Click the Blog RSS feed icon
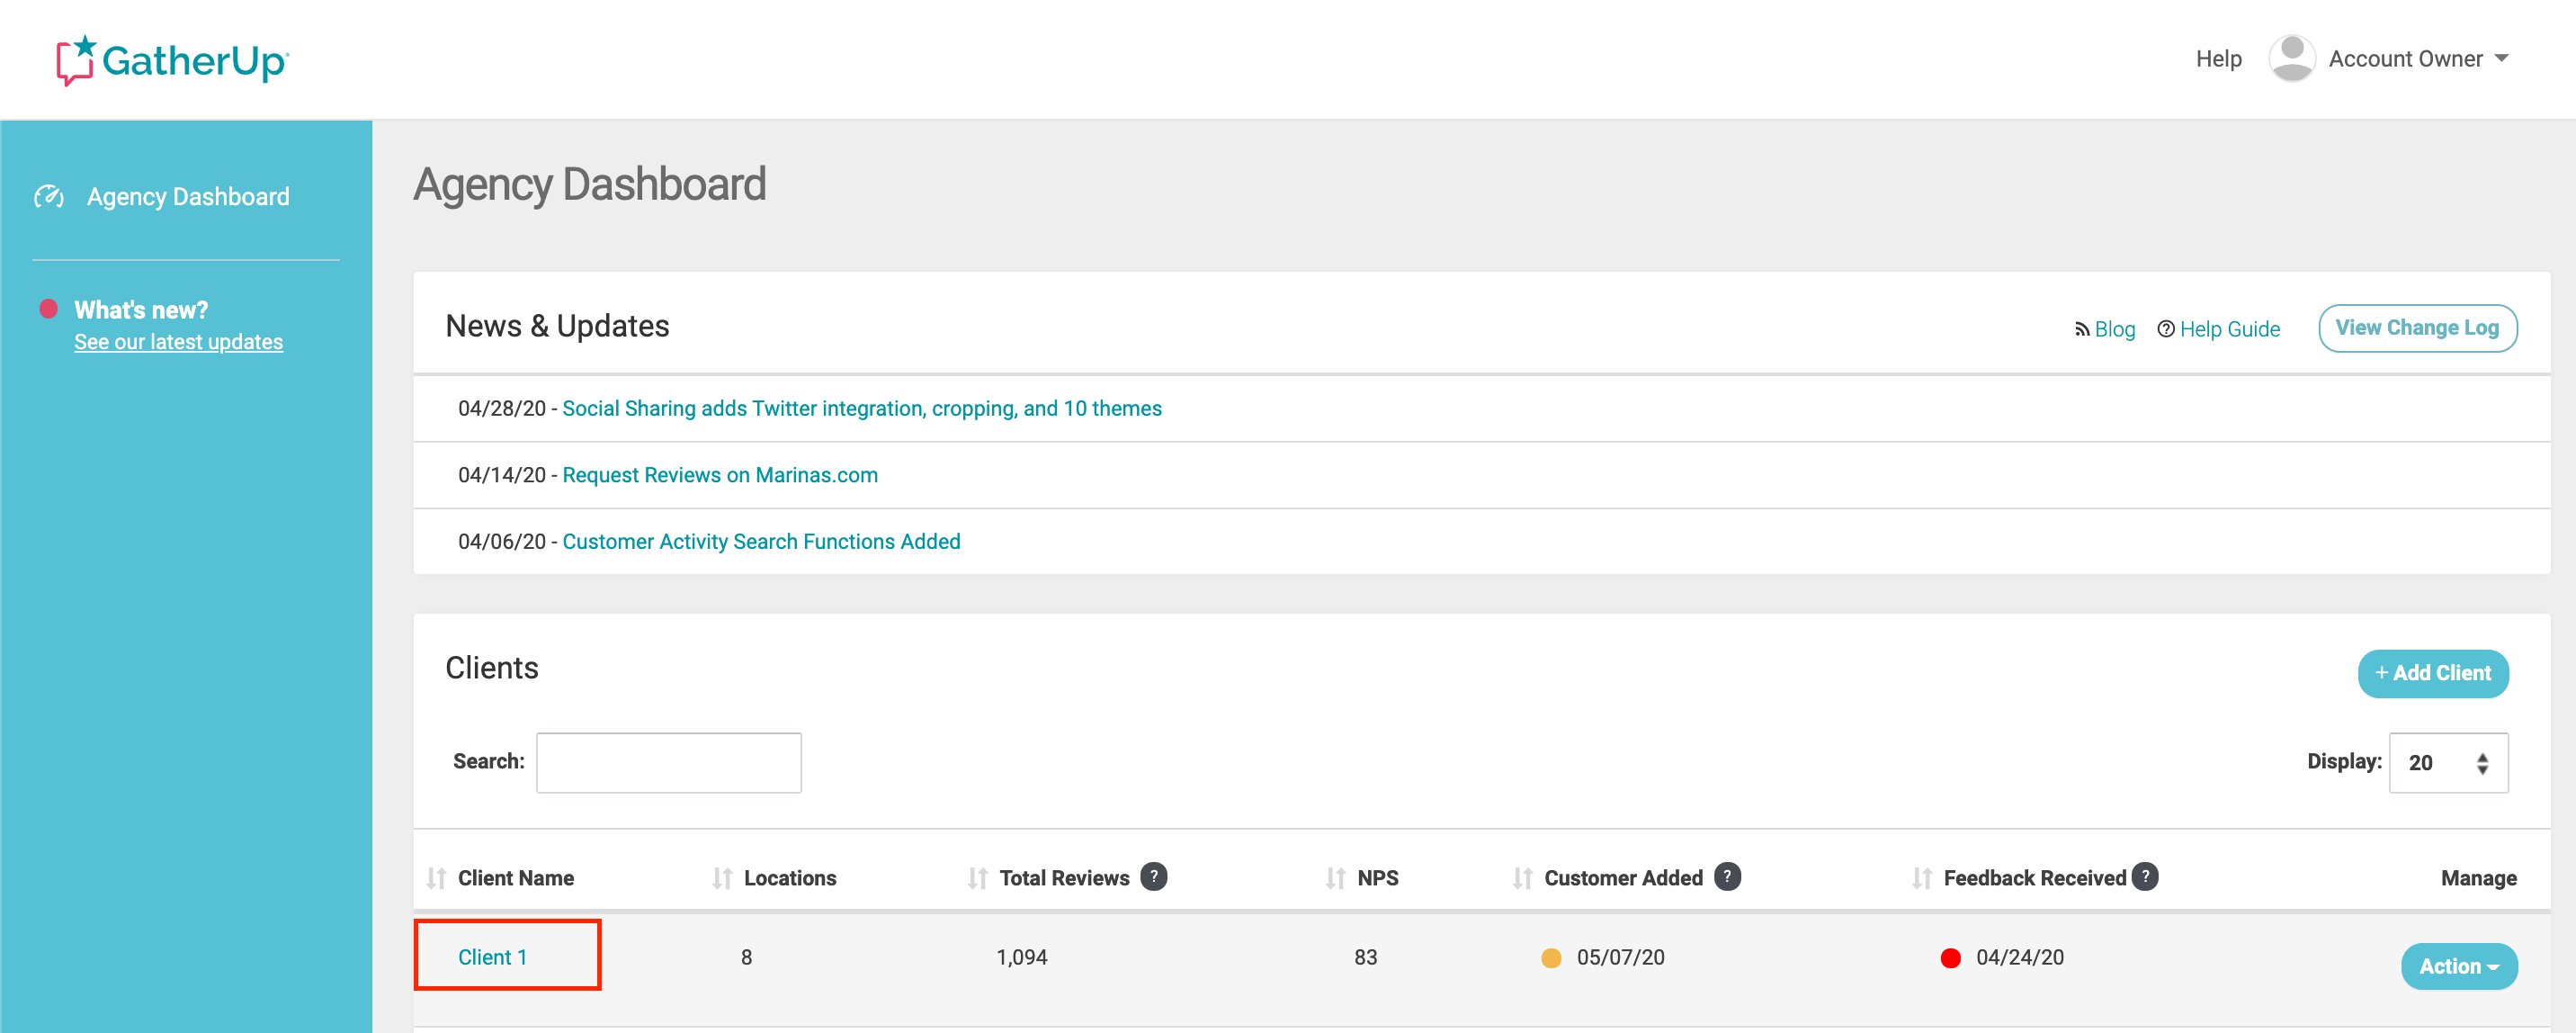Viewport: 2576px width, 1033px height. coord(2082,328)
